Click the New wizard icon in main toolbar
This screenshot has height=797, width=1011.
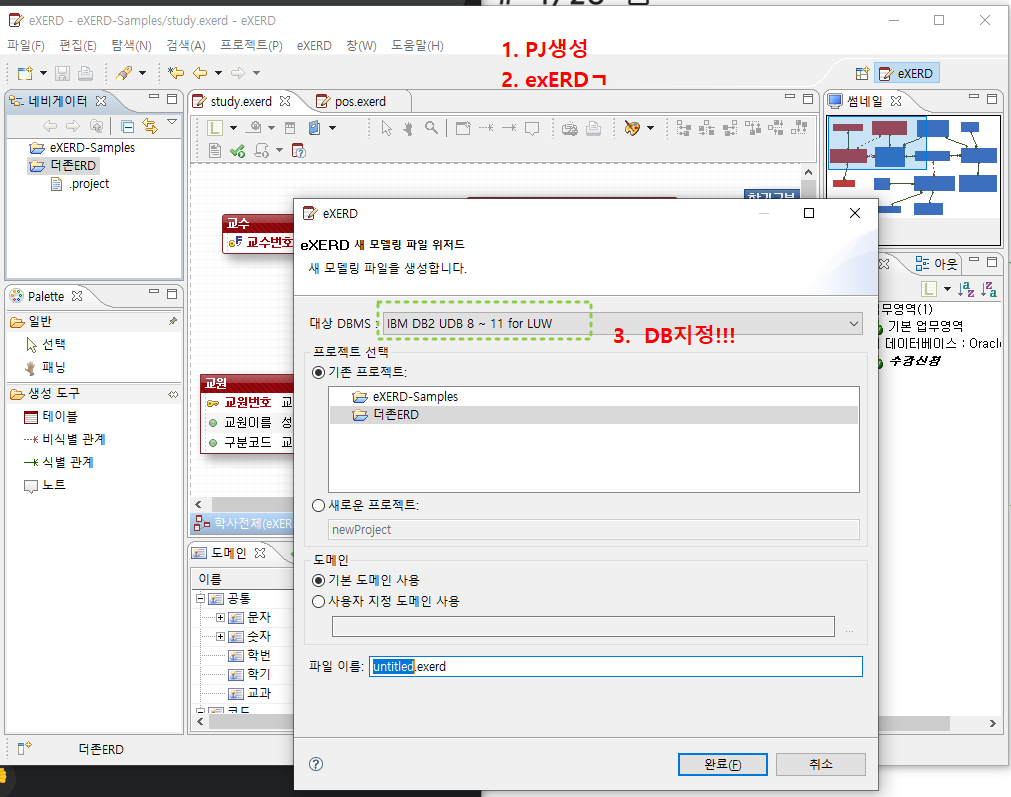25,73
